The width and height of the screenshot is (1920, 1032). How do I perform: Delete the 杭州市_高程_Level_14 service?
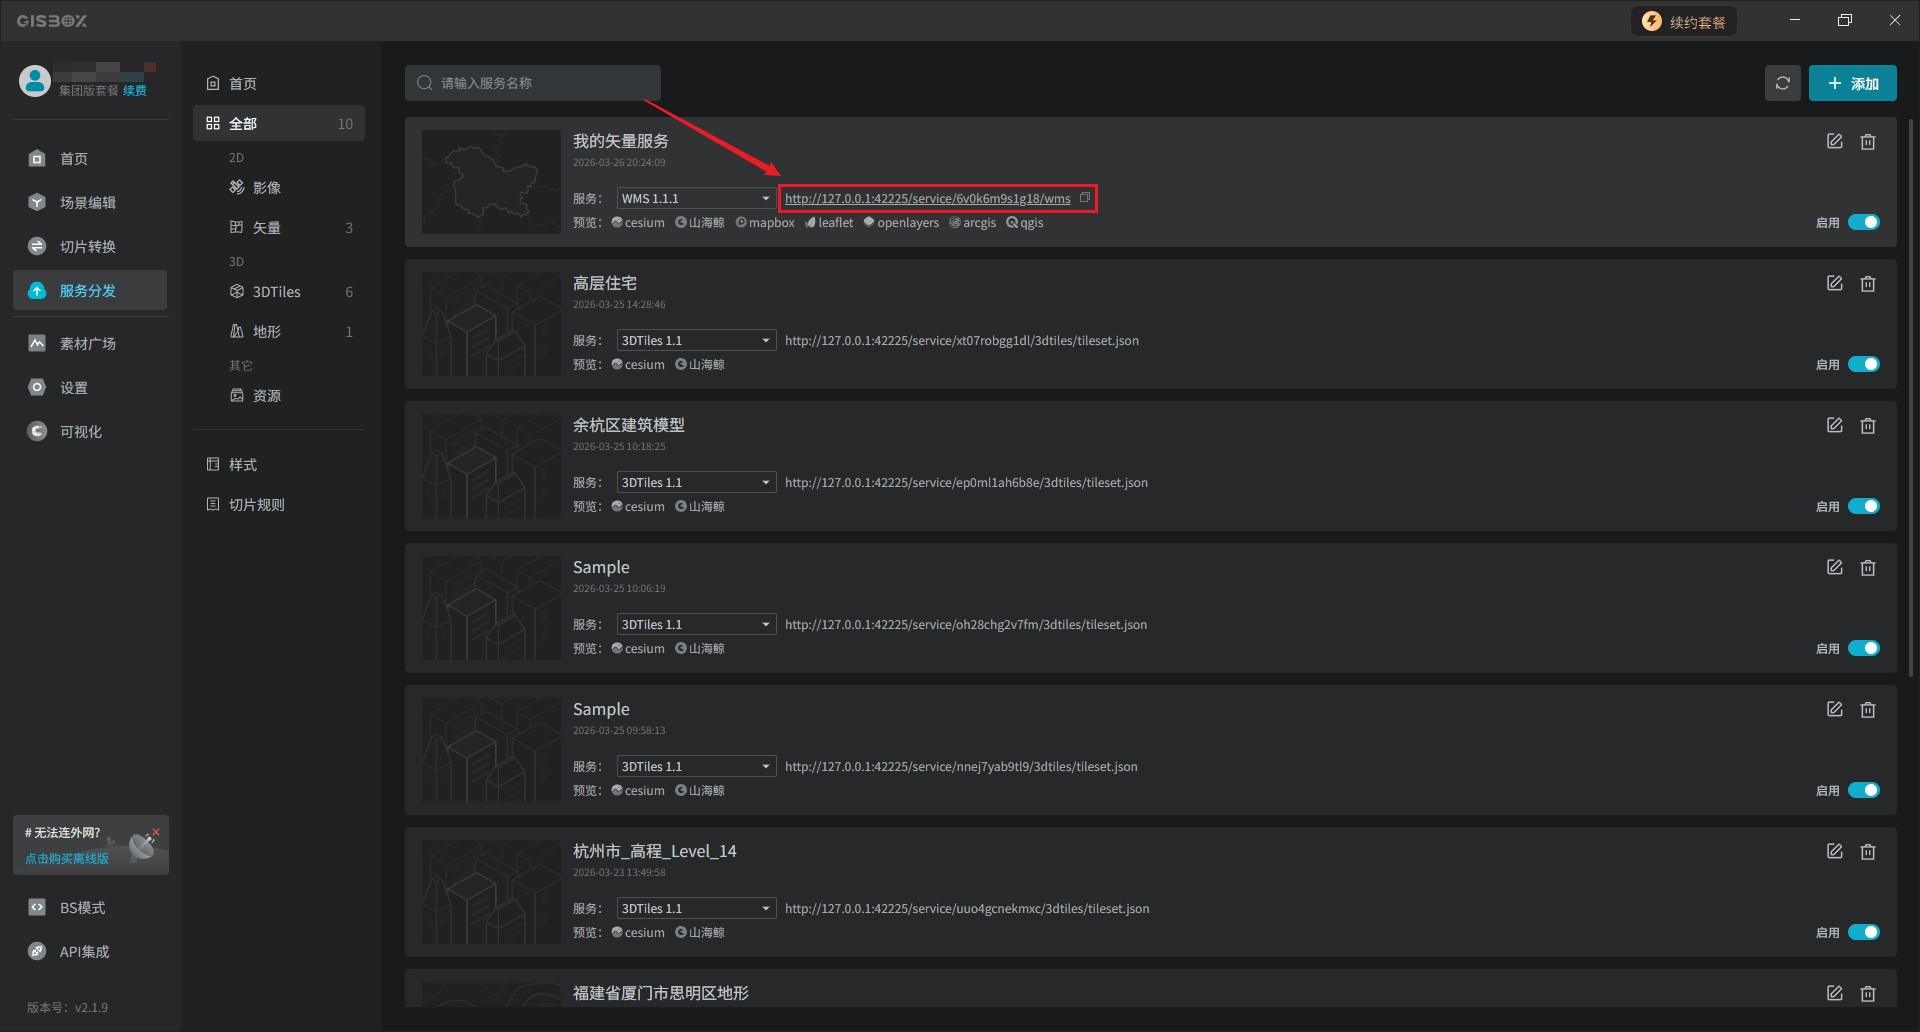coord(1867,852)
